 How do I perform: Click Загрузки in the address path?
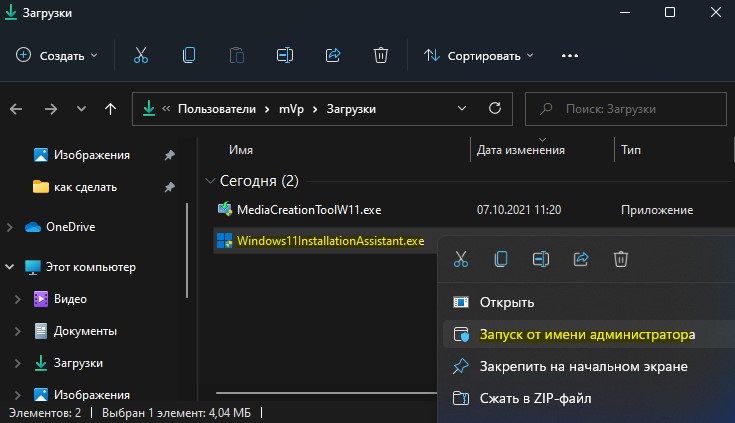(351, 109)
